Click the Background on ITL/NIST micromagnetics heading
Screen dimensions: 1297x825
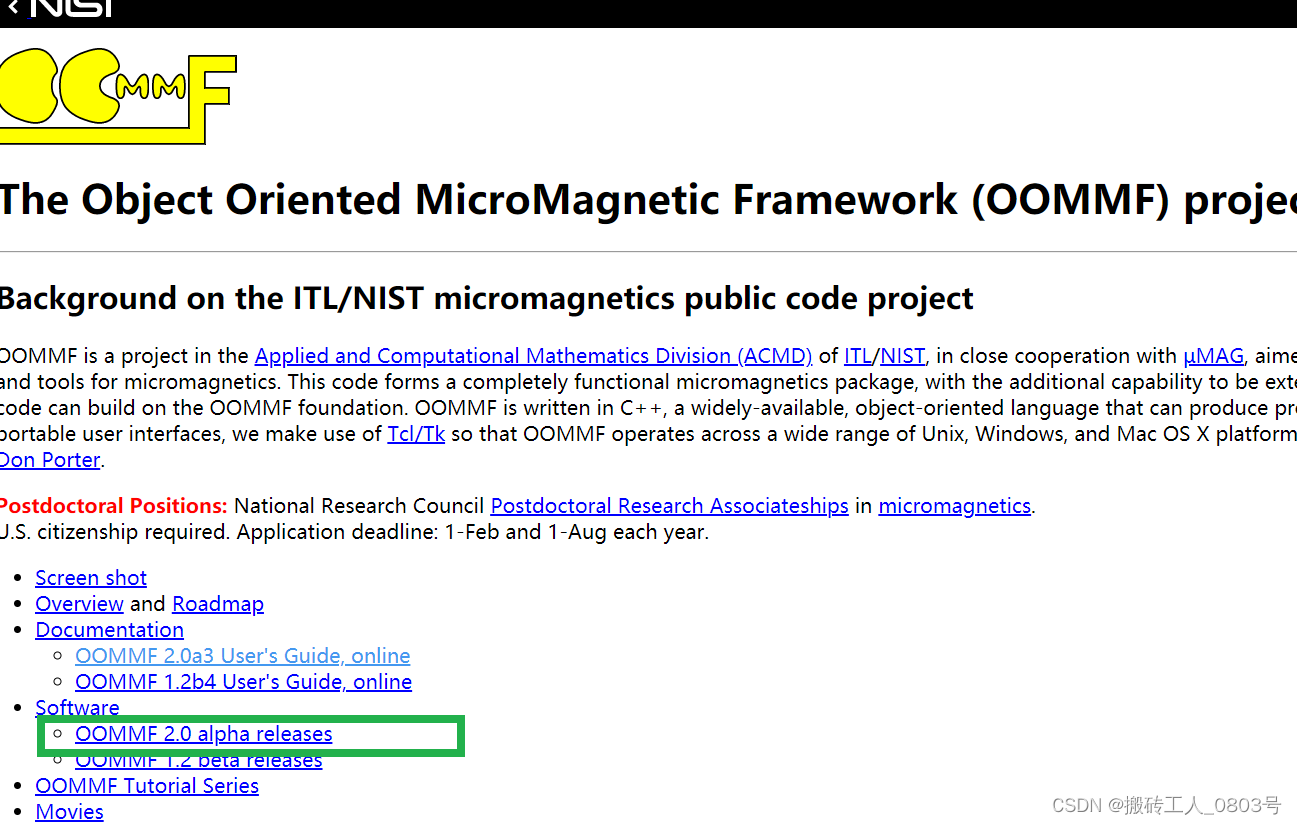click(x=486, y=298)
